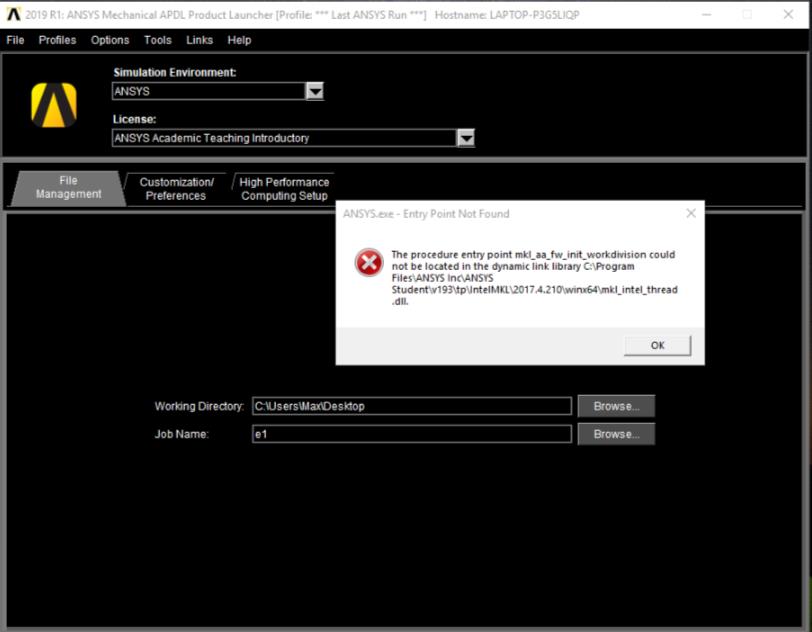The image size is (812, 632).
Task: Open the Tools menu
Action: coord(157,40)
